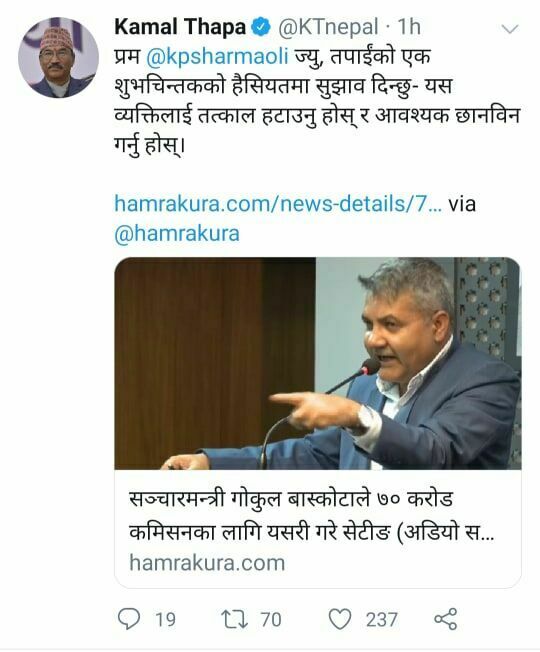Like the tweet with the heart icon
This screenshot has width=540, height=652.
340,619
